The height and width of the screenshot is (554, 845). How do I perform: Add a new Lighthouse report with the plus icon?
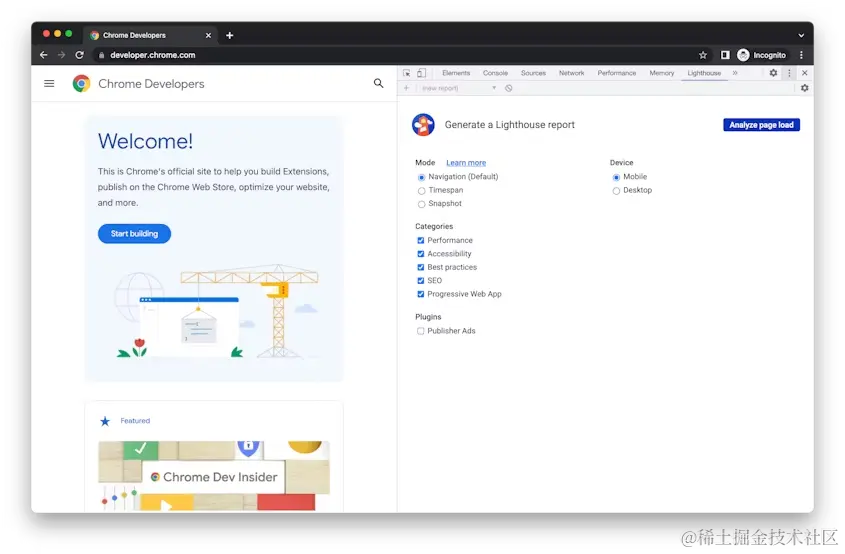[406, 88]
